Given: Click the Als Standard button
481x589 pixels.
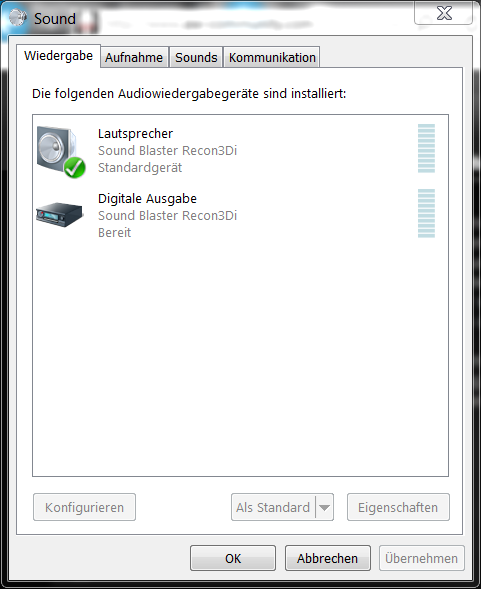Looking at the screenshot, I should click(273, 507).
